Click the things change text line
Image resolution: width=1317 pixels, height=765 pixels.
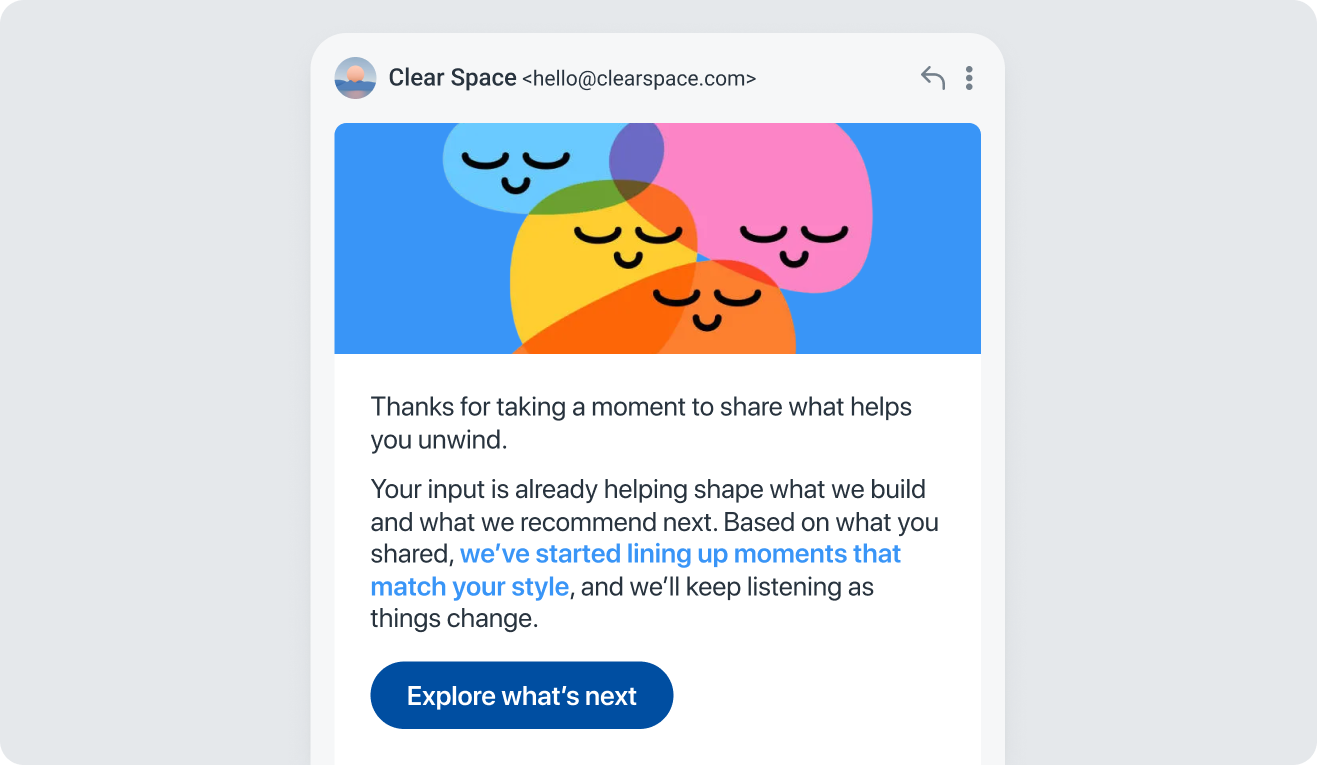click(x=454, y=619)
